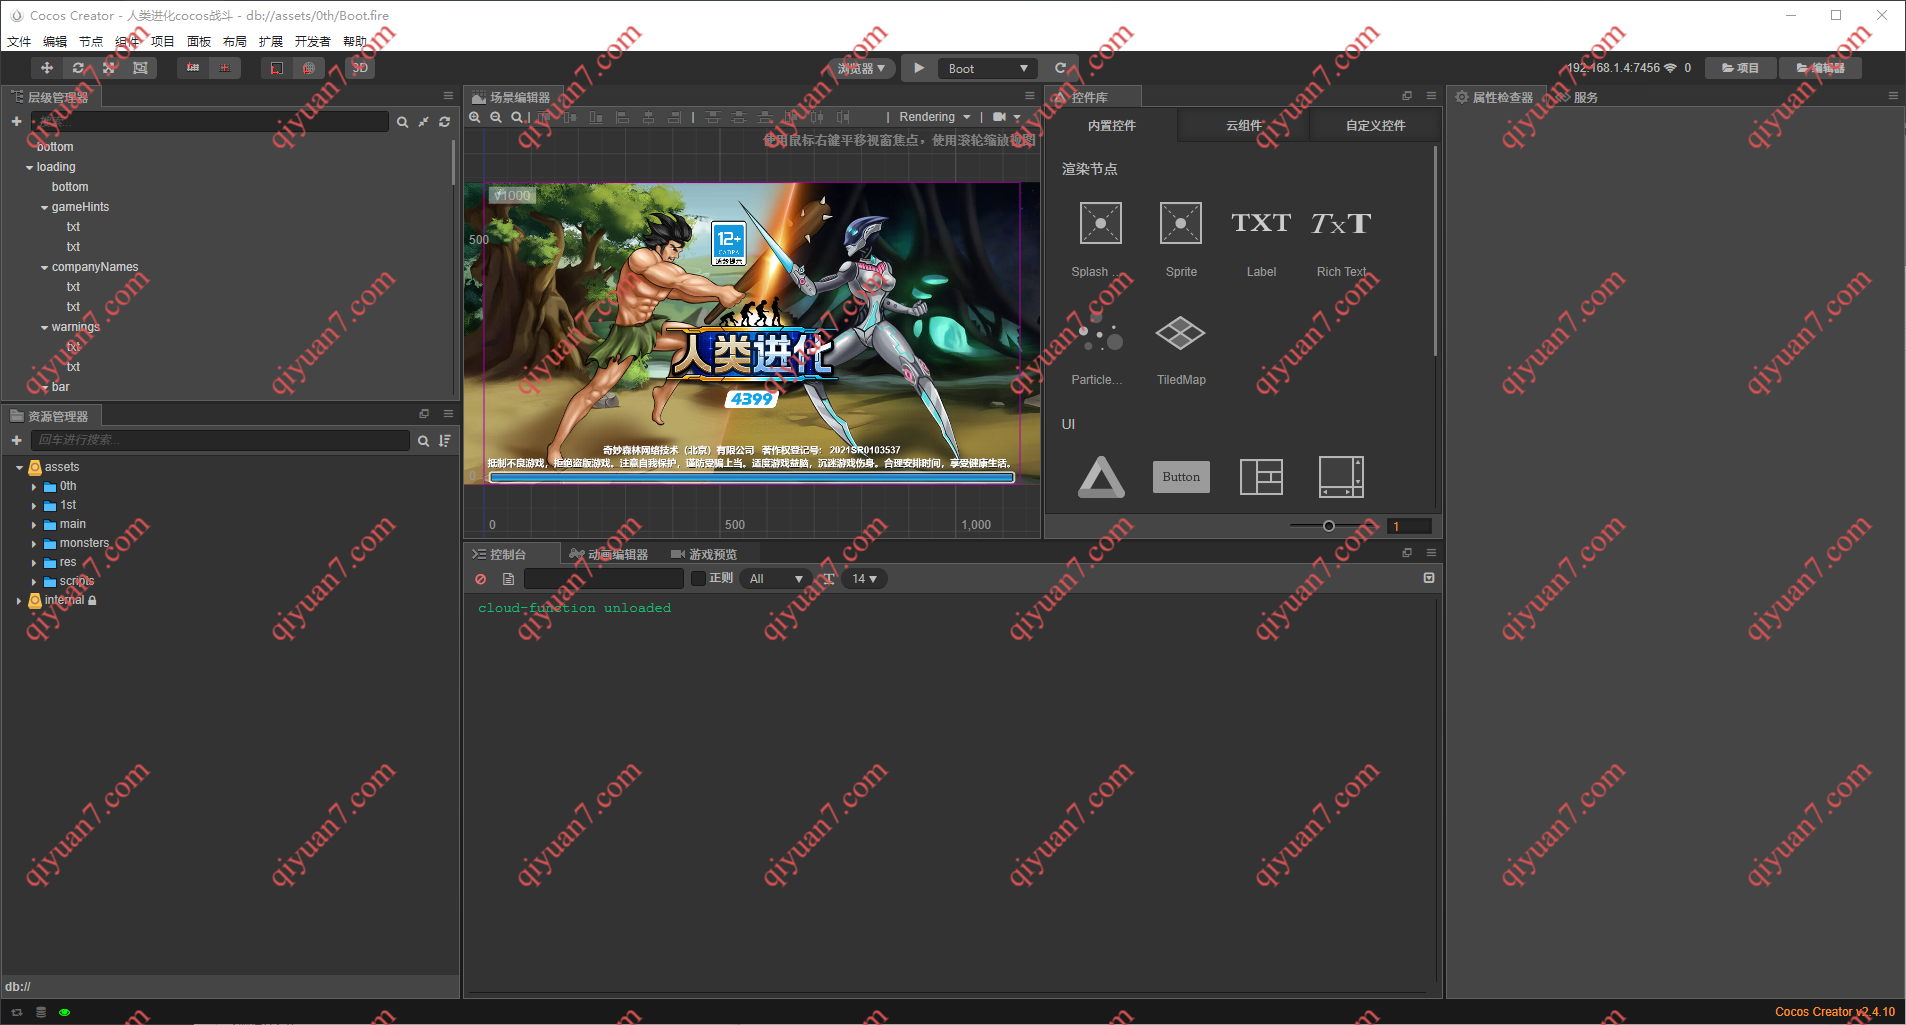Refresh the hierarchy panel
1906x1025 pixels.
pyautogui.click(x=445, y=122)
